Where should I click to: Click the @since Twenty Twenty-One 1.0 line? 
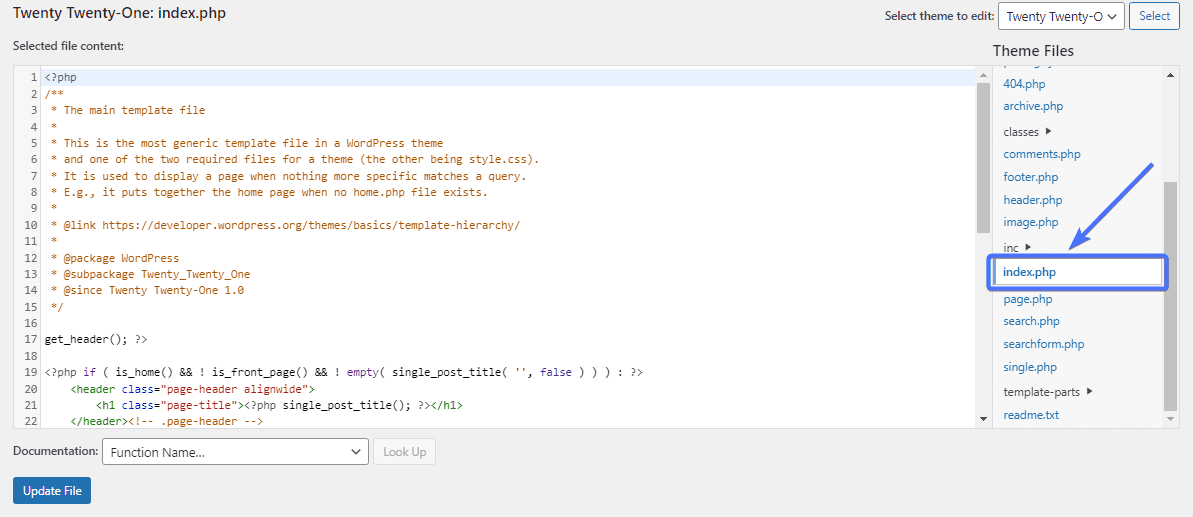click(x=147, y=290)
